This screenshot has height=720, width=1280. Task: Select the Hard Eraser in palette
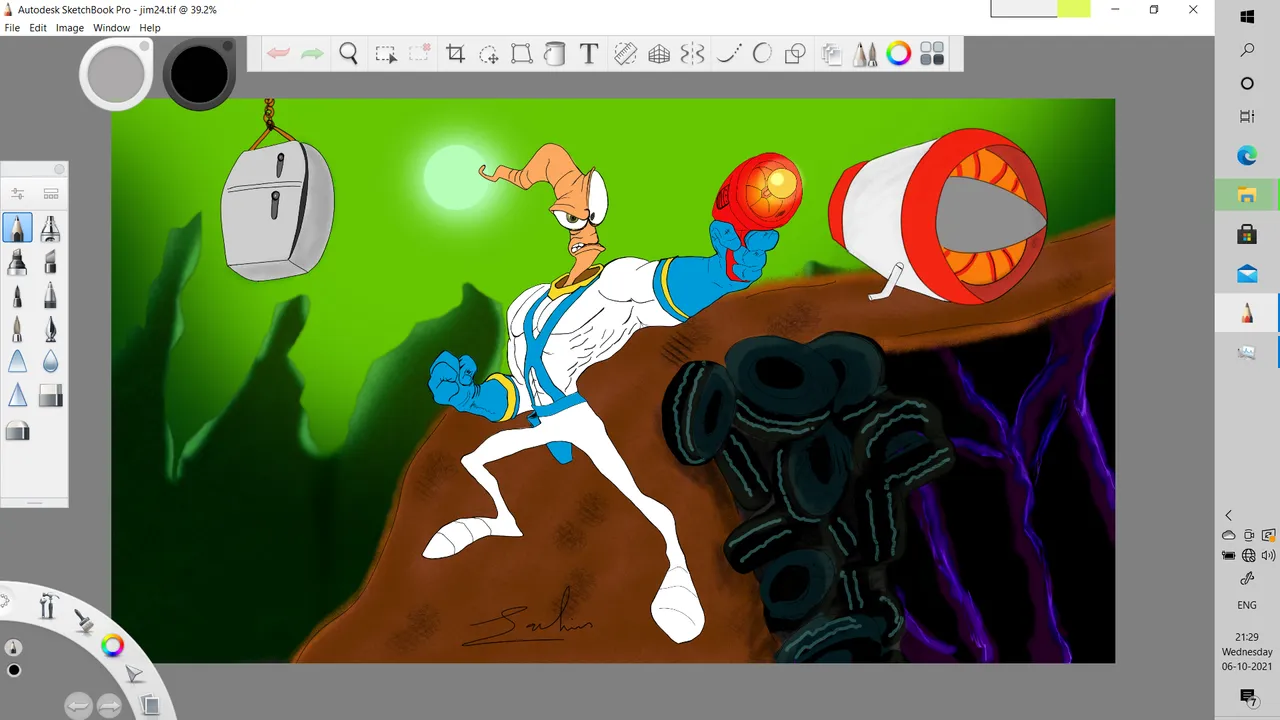click(50, 396)
